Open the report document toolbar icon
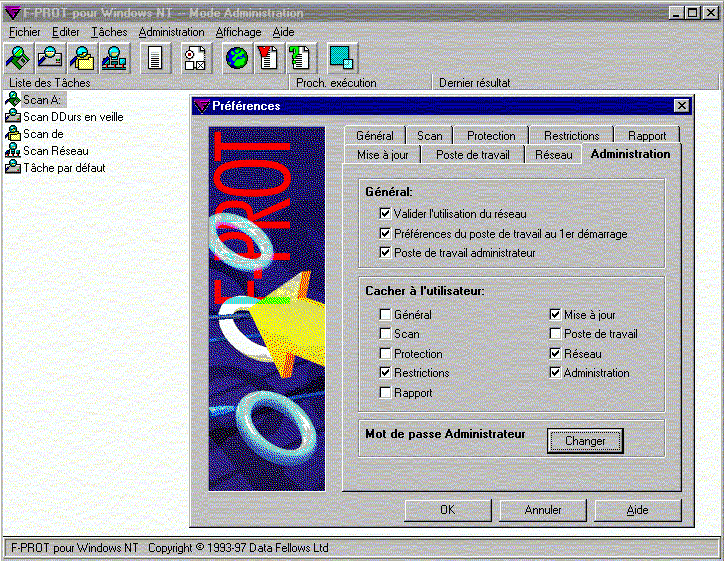The height and width of the screenshot is (561, 724). (x=155, y=59)
